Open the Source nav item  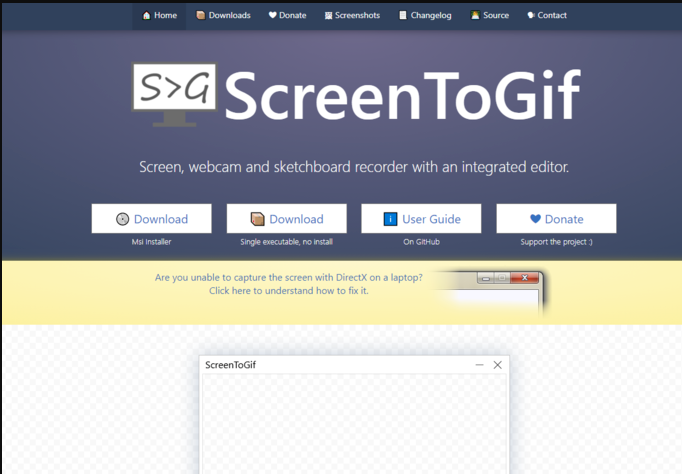(489, 15)
